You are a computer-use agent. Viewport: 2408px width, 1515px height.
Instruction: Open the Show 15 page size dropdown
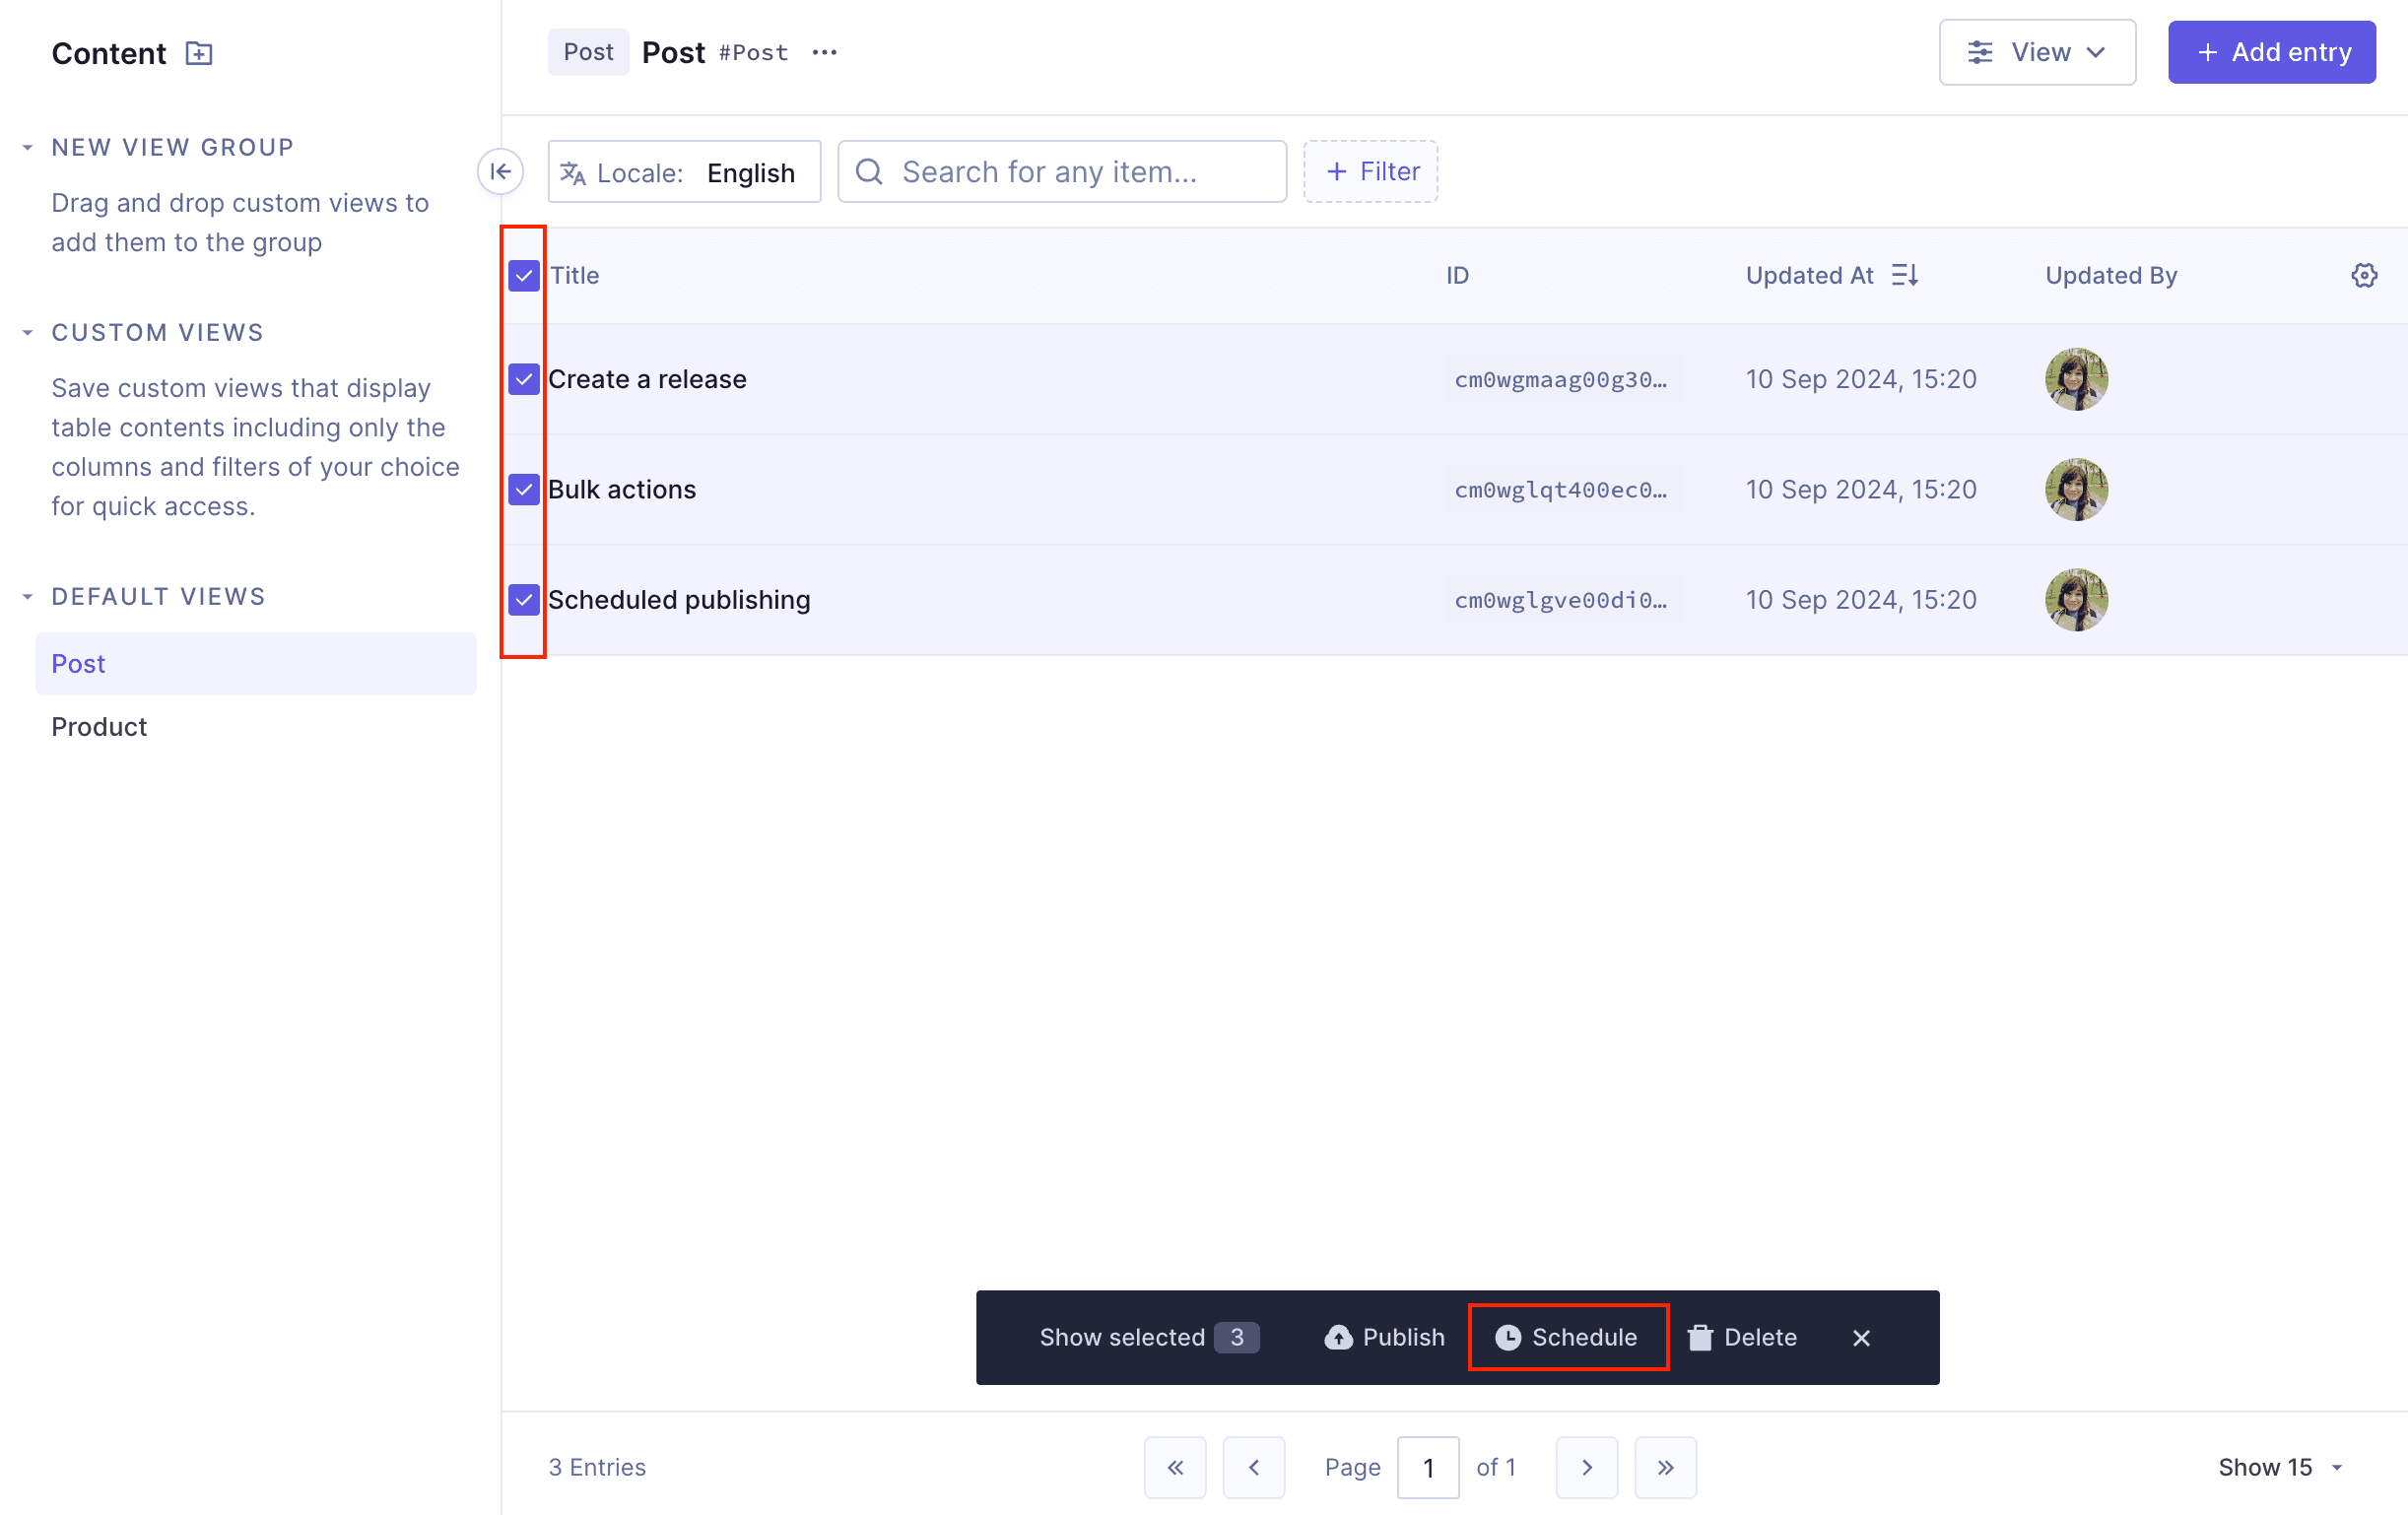(2279, 1467)
